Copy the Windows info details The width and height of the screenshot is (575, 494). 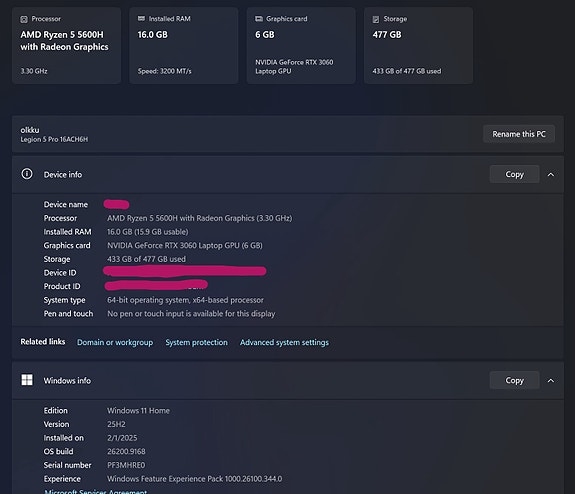tap(514, 380)
